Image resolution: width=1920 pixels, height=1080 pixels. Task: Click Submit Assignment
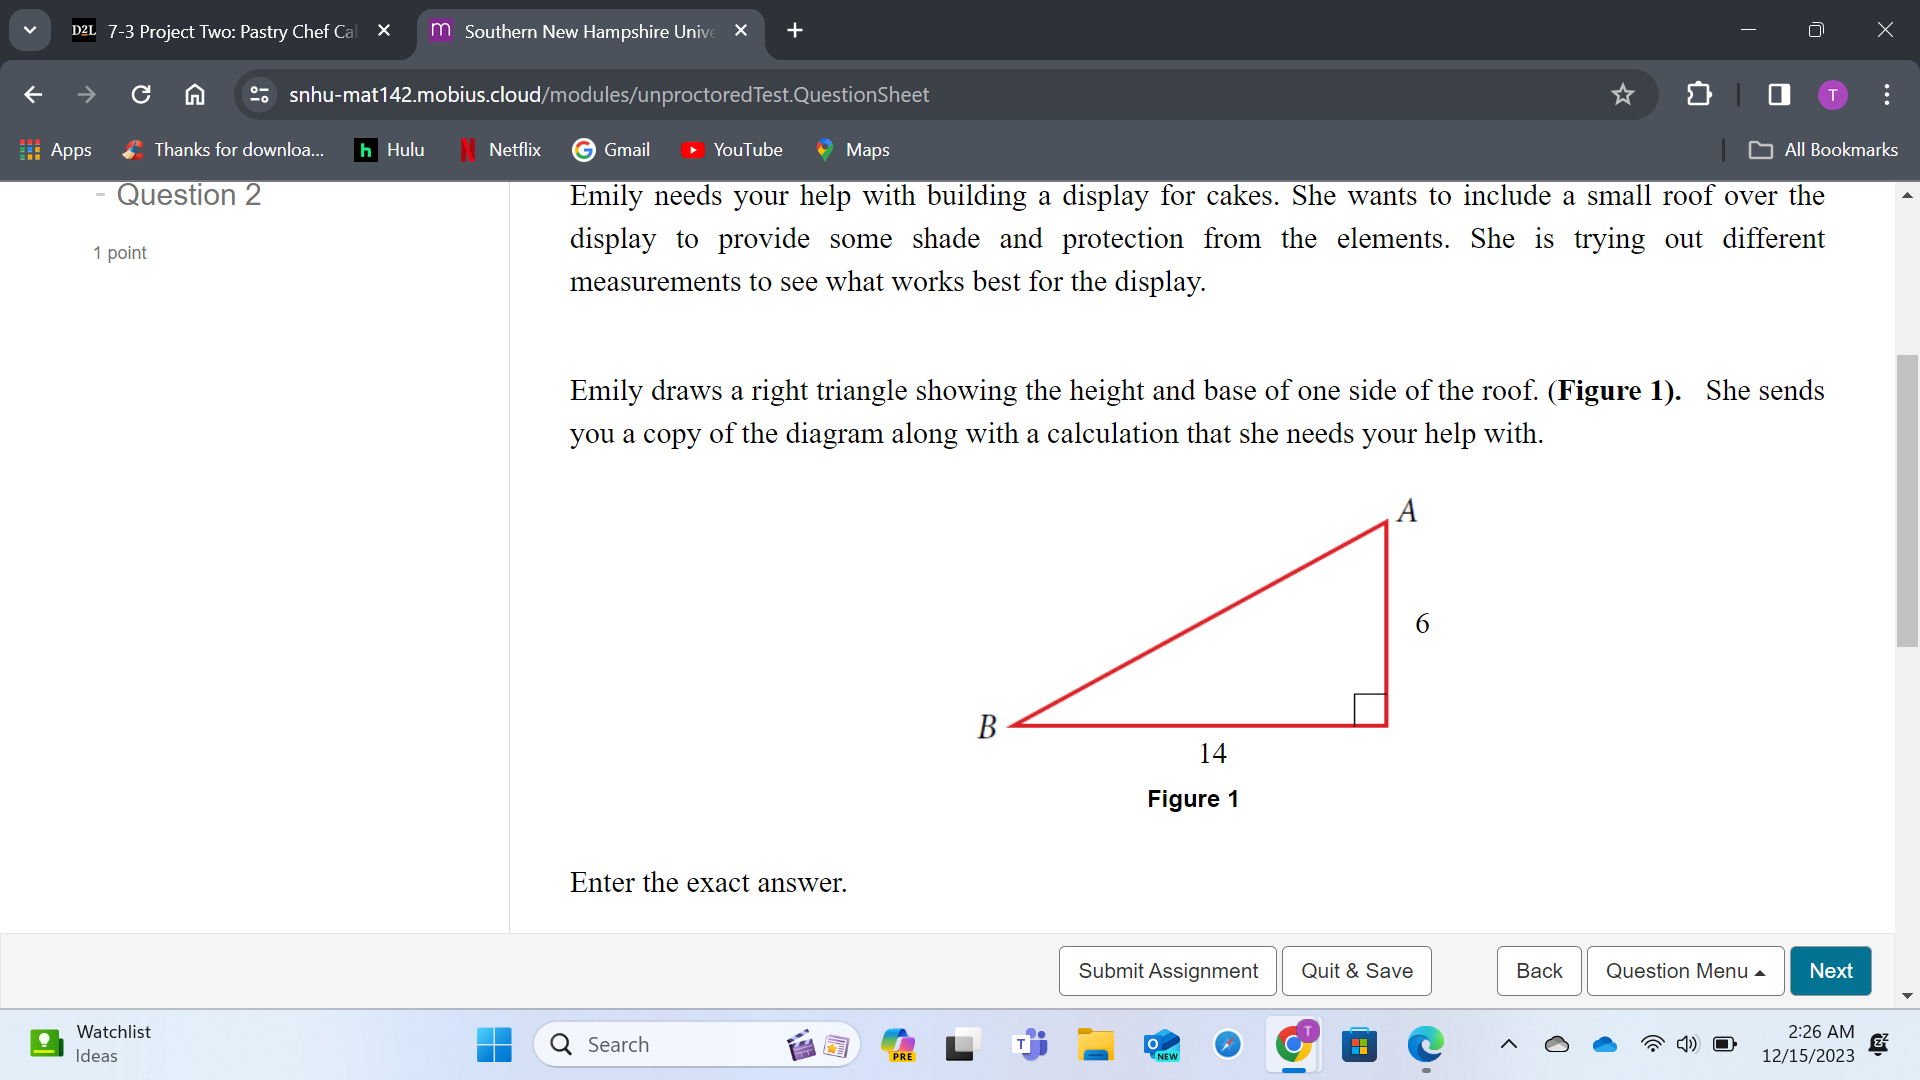click(1167, 970)
